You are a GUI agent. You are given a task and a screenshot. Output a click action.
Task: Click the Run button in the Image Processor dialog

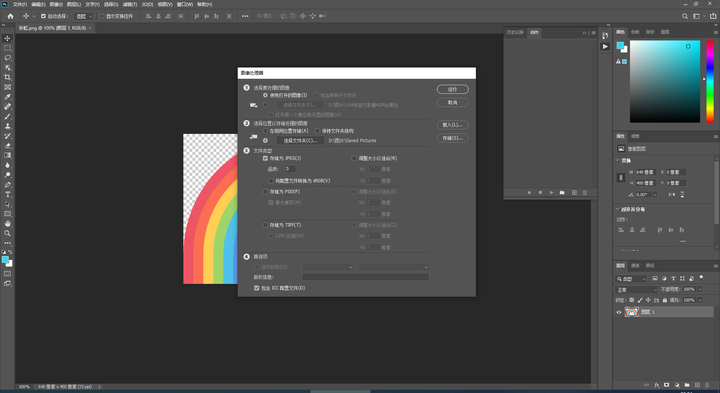(x=453, y=89)
